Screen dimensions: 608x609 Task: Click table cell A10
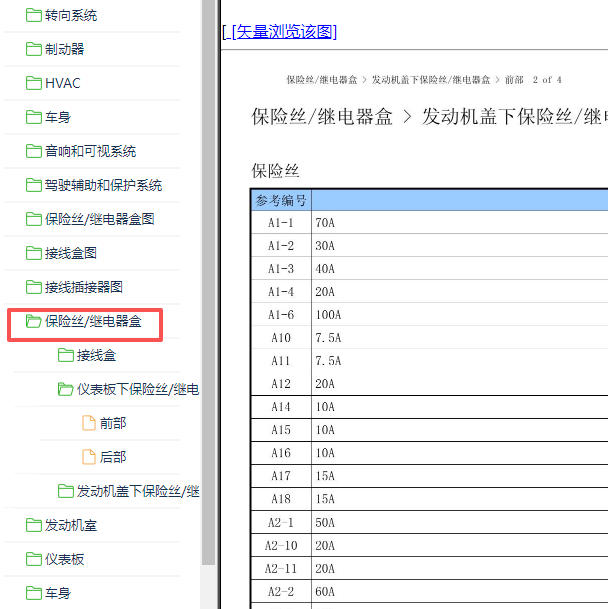point(281,338)
